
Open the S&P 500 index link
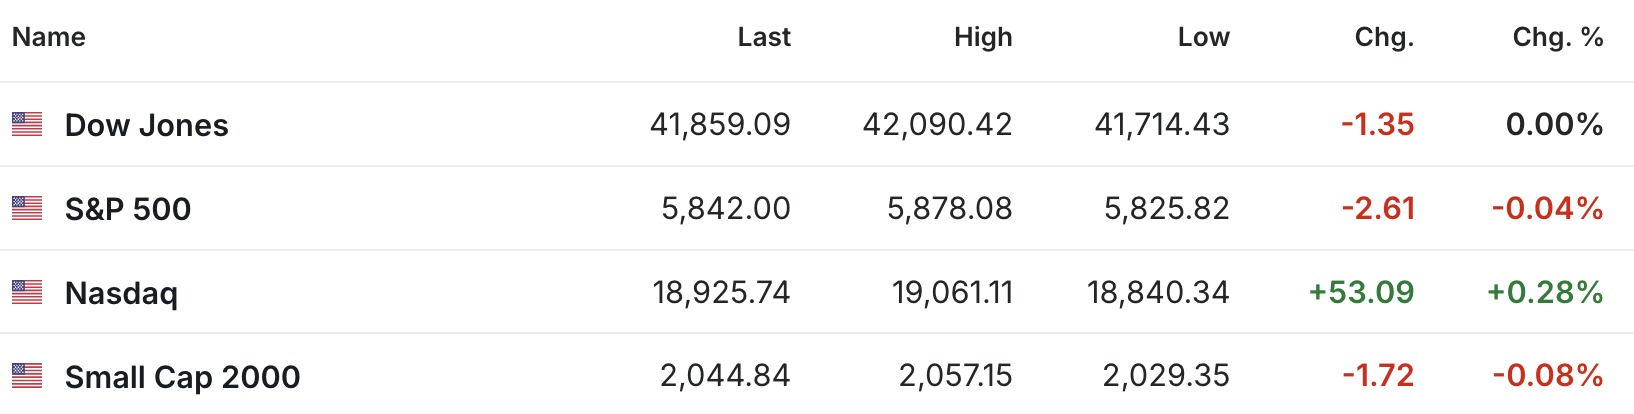click(x=128, y=209)
